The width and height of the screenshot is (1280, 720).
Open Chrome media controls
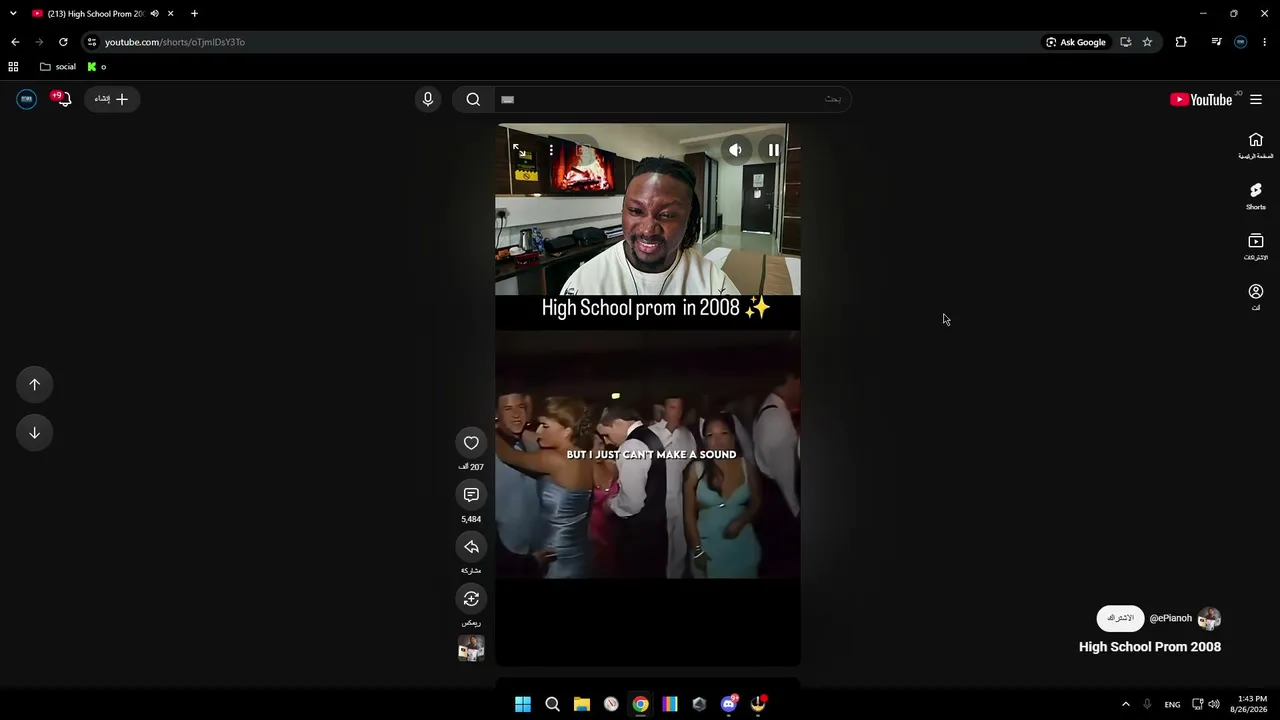click(x=1216, y=42)
